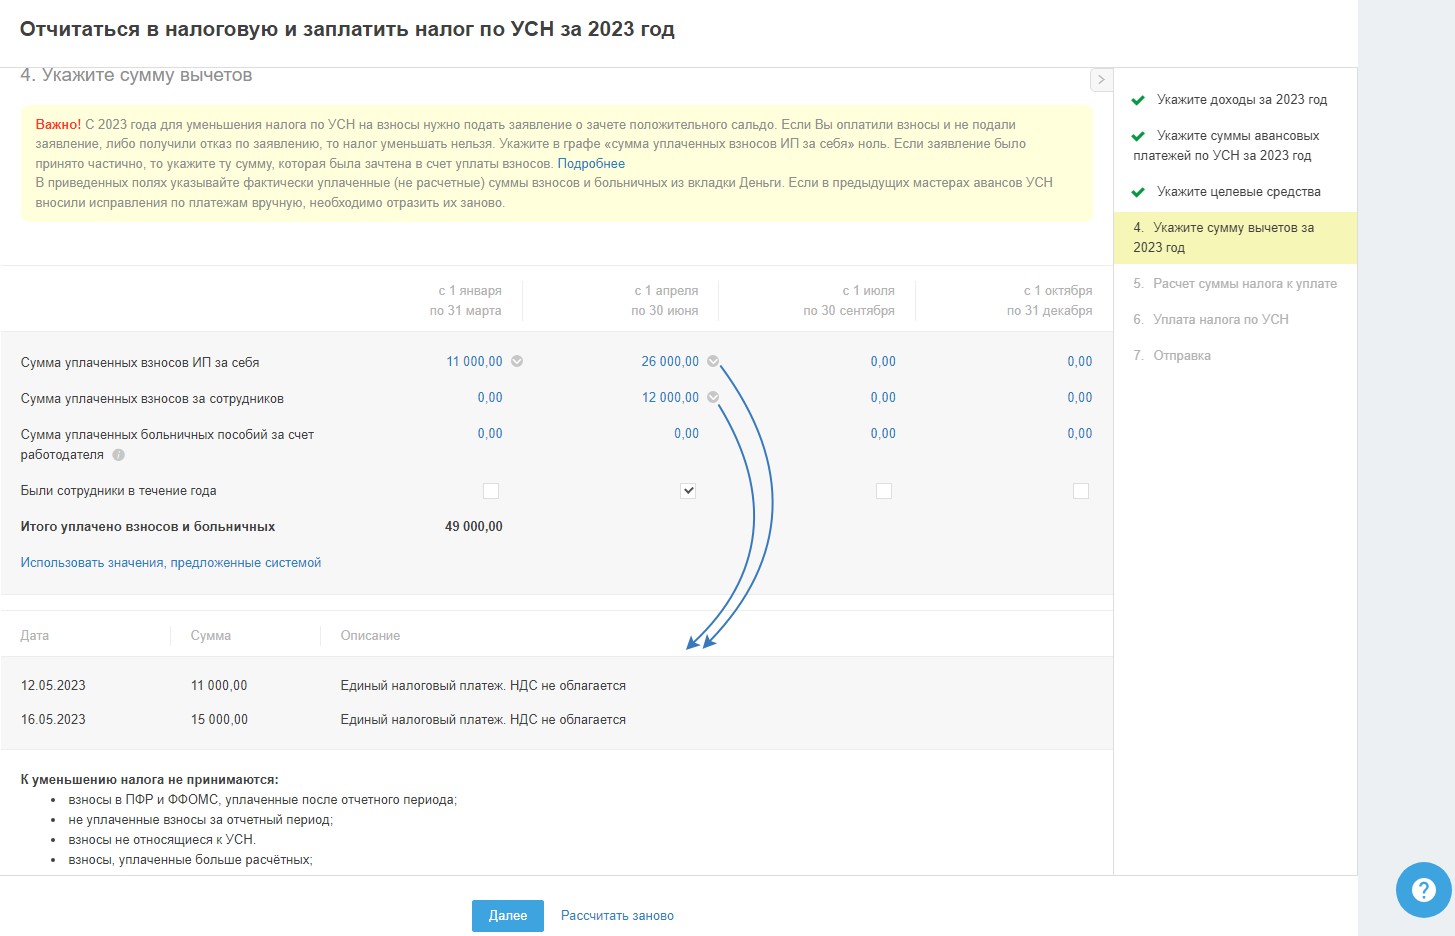The height and width of the screenshot is (936, 1455).
Task: Open step 6 'Уплата налога по УСН'
Action: (1220, 320)
